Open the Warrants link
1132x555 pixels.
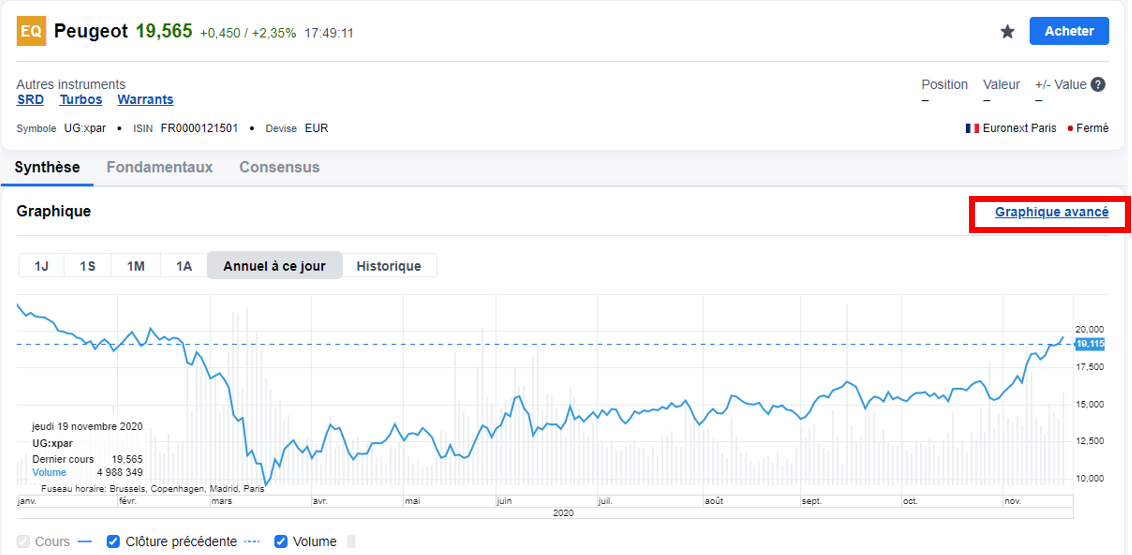(x=145, y=100)
